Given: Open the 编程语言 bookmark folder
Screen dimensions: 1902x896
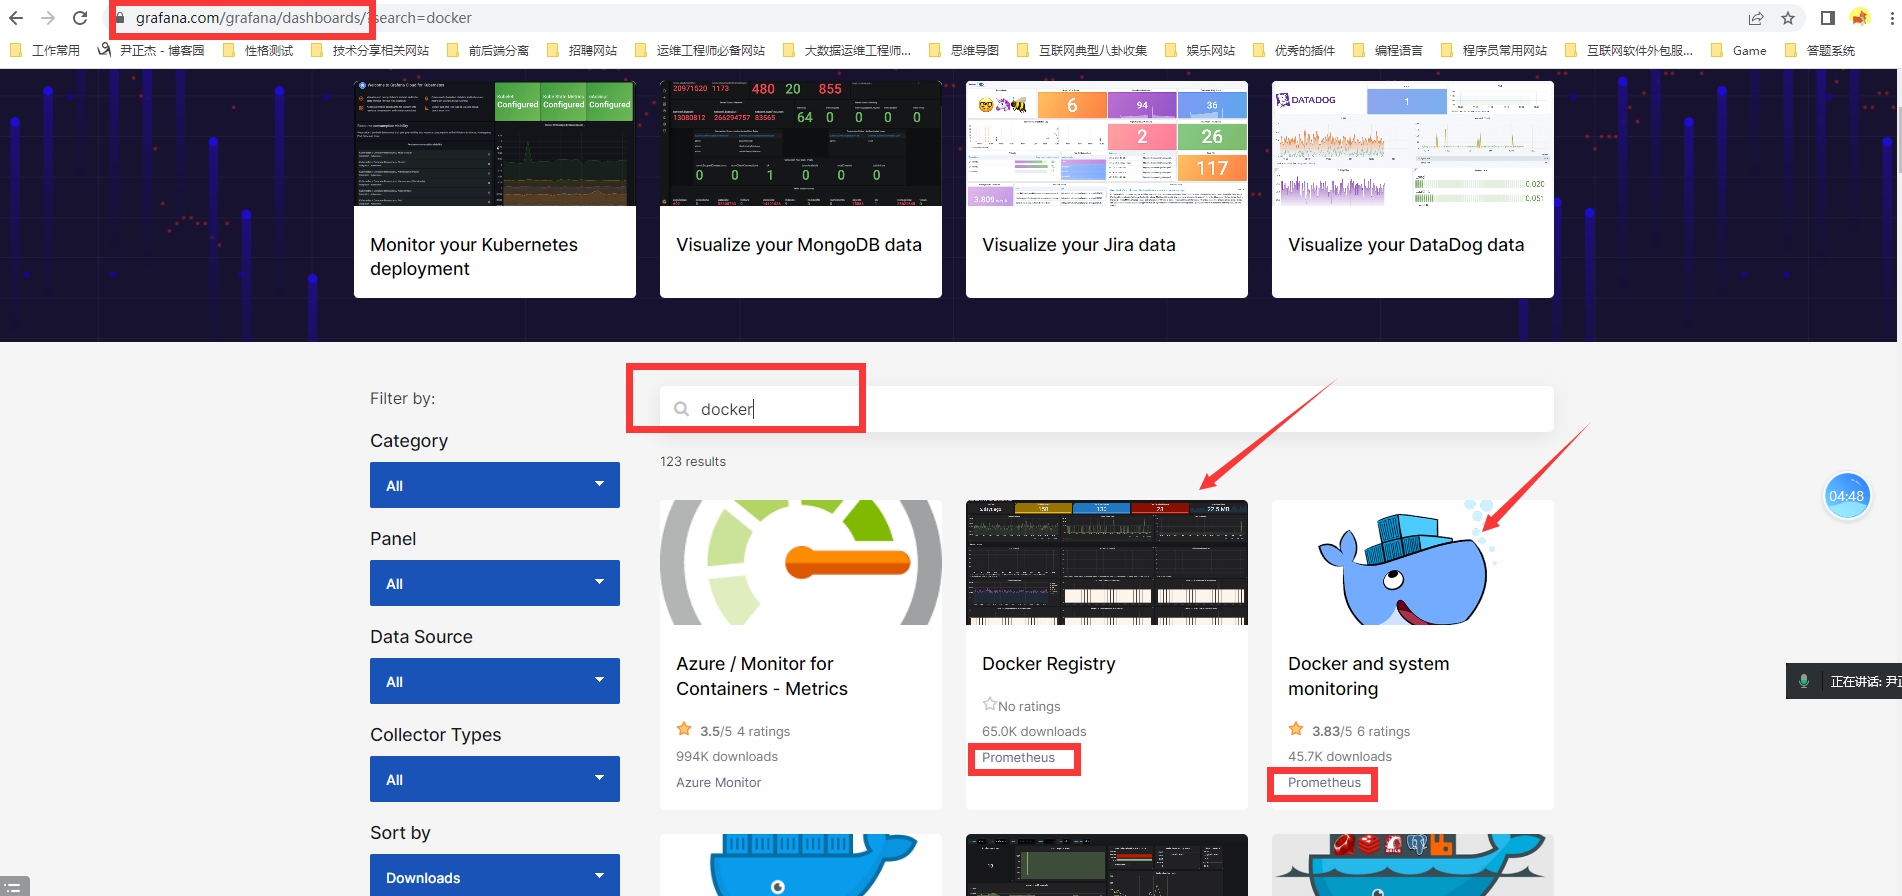Looking at the screenshot, I should coord(1388,50).
